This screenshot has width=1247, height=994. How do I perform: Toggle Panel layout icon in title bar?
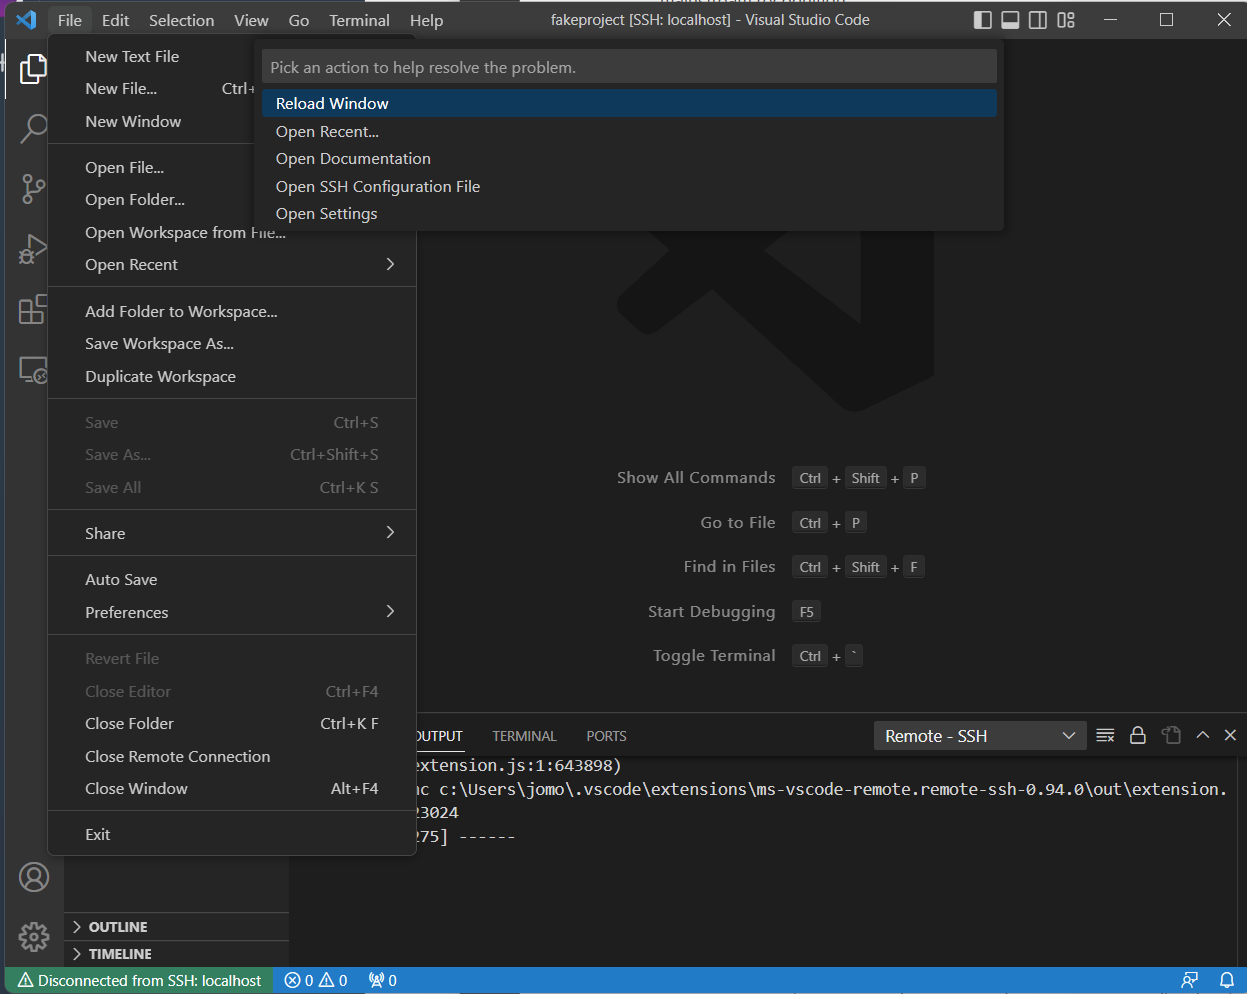tap(1011, 20)
